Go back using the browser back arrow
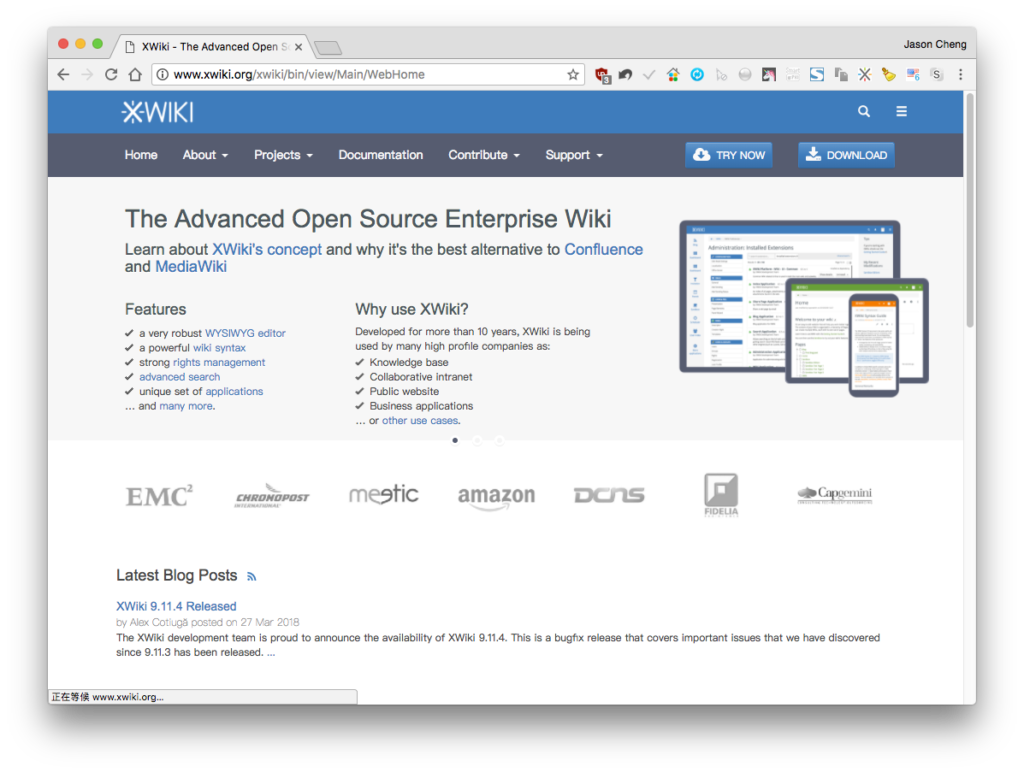This screenshot has width=1024, height=773. point(63,74)
